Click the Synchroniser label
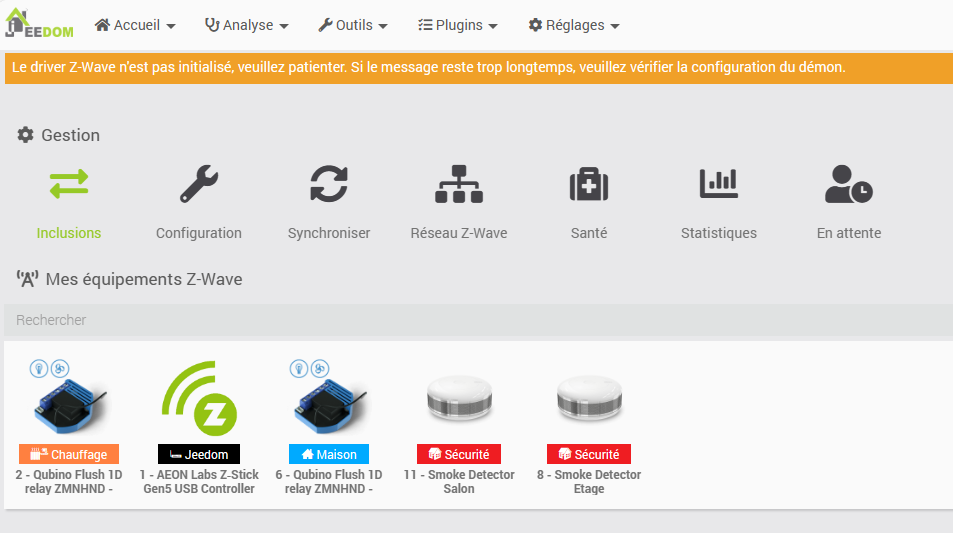 [x=329, y=233]
